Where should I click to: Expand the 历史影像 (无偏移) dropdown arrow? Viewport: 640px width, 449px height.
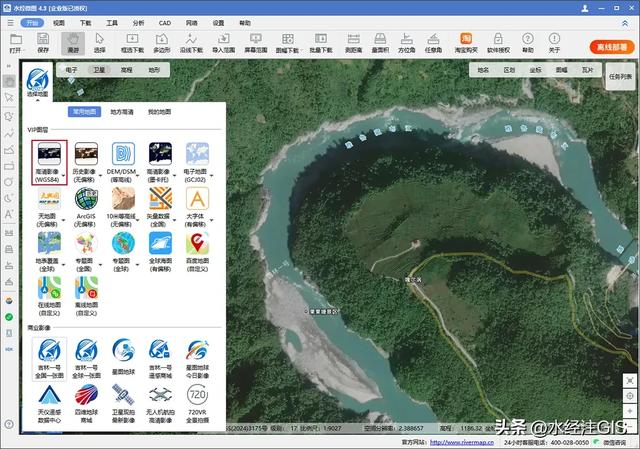tap(100, 176)
